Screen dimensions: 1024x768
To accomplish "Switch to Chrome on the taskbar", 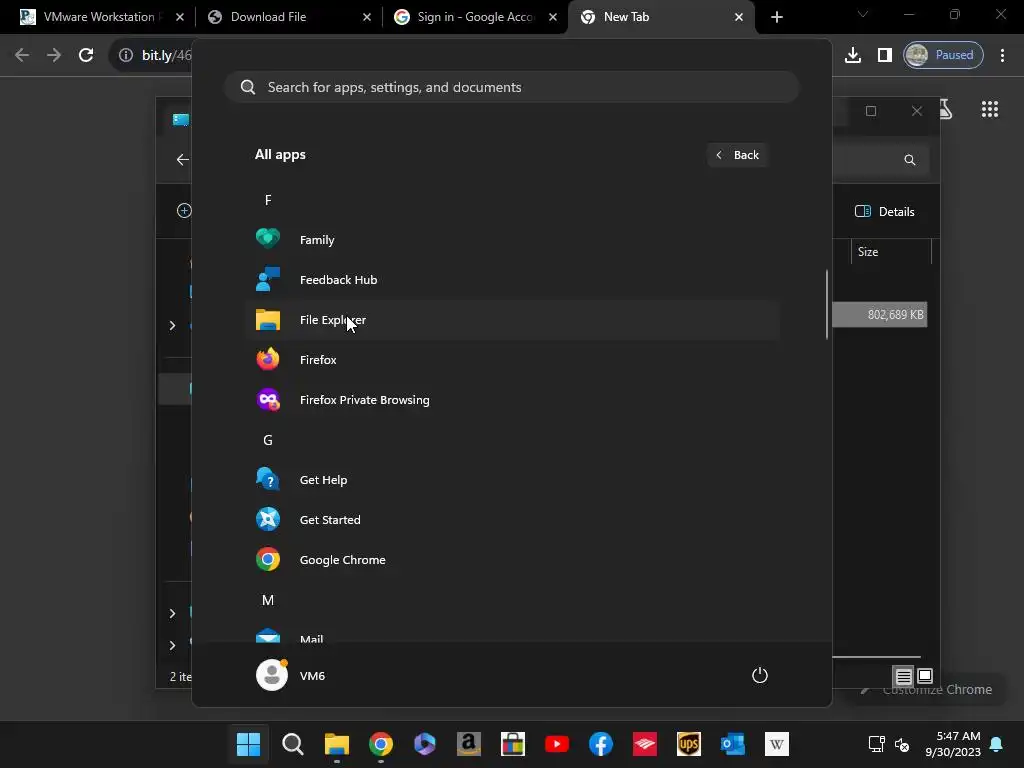I will [381, 744].
